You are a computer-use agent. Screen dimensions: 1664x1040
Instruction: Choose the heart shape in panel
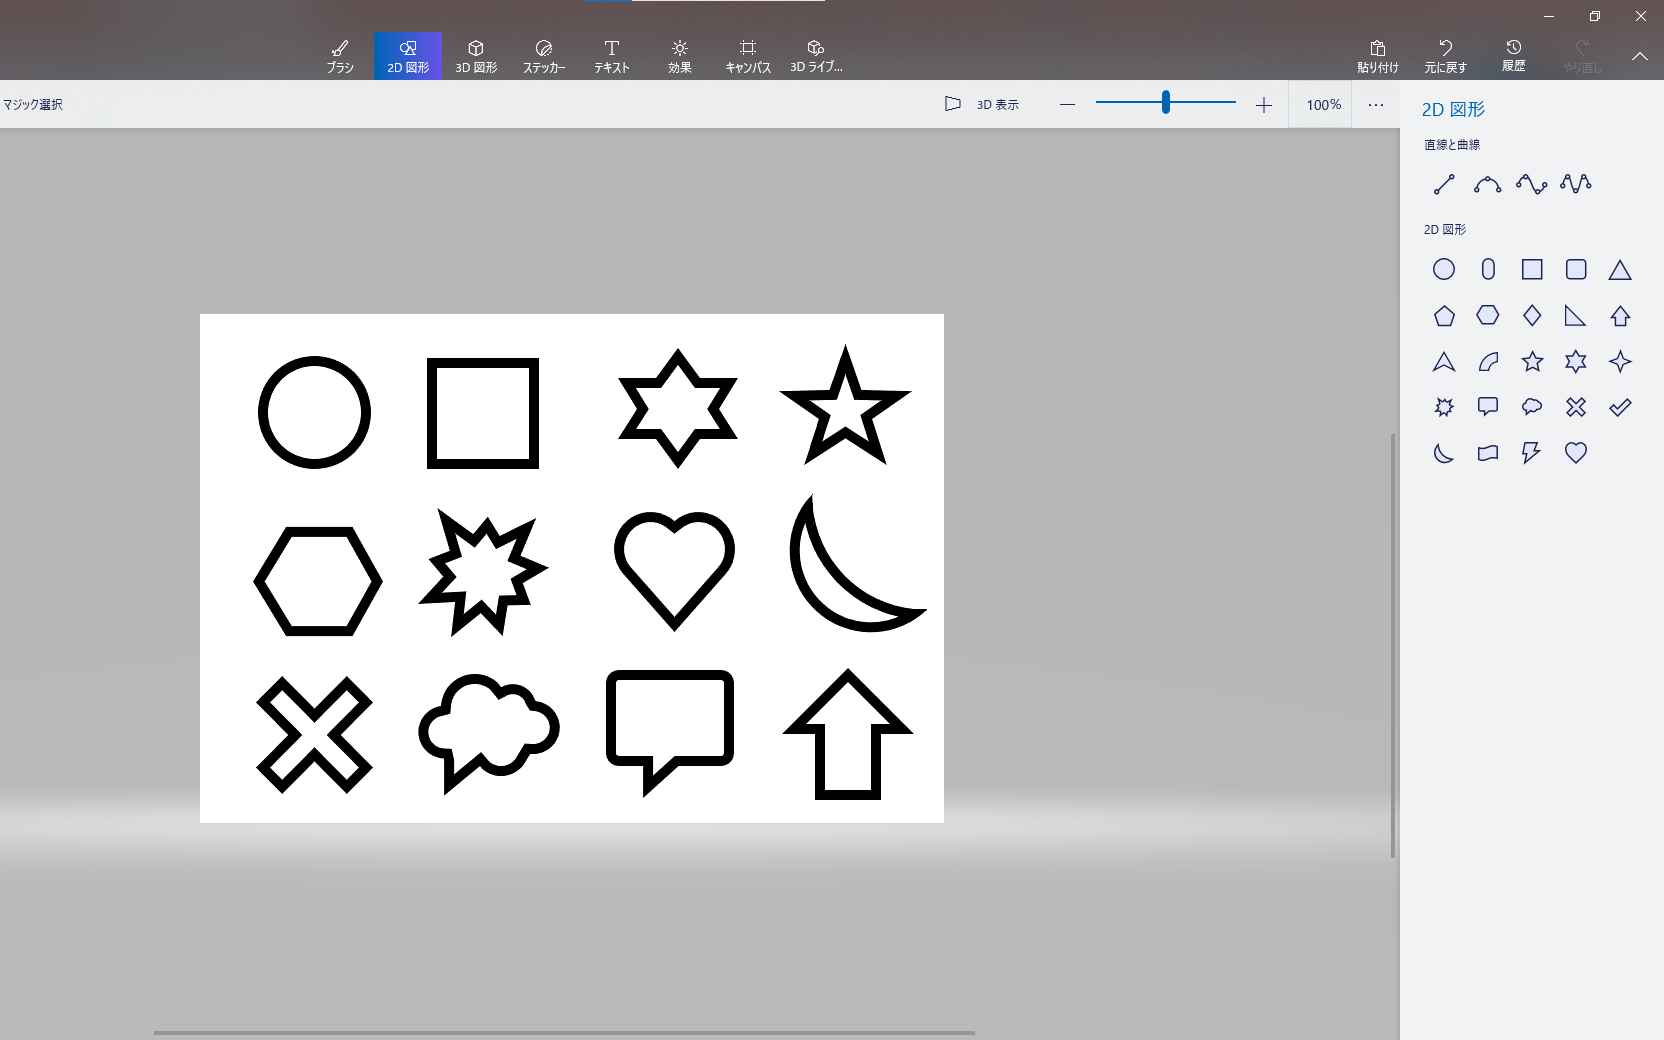(x=1576, y=453)
